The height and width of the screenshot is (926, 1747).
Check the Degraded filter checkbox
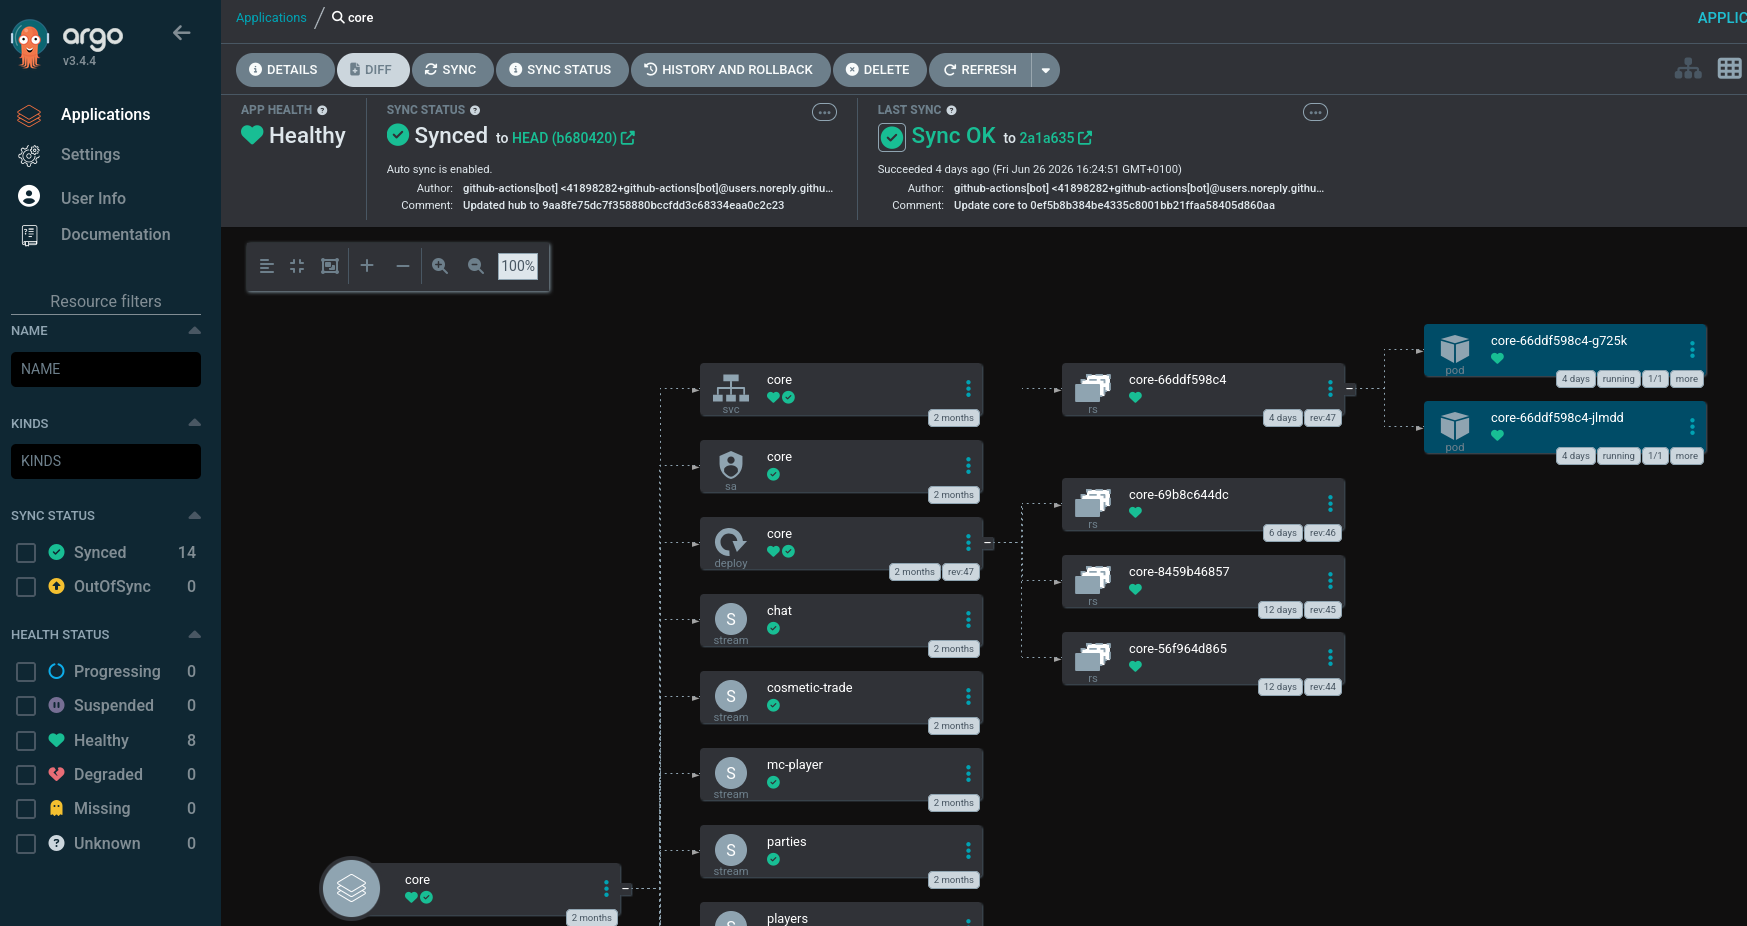pyautogui.click(x=27, y=775)
